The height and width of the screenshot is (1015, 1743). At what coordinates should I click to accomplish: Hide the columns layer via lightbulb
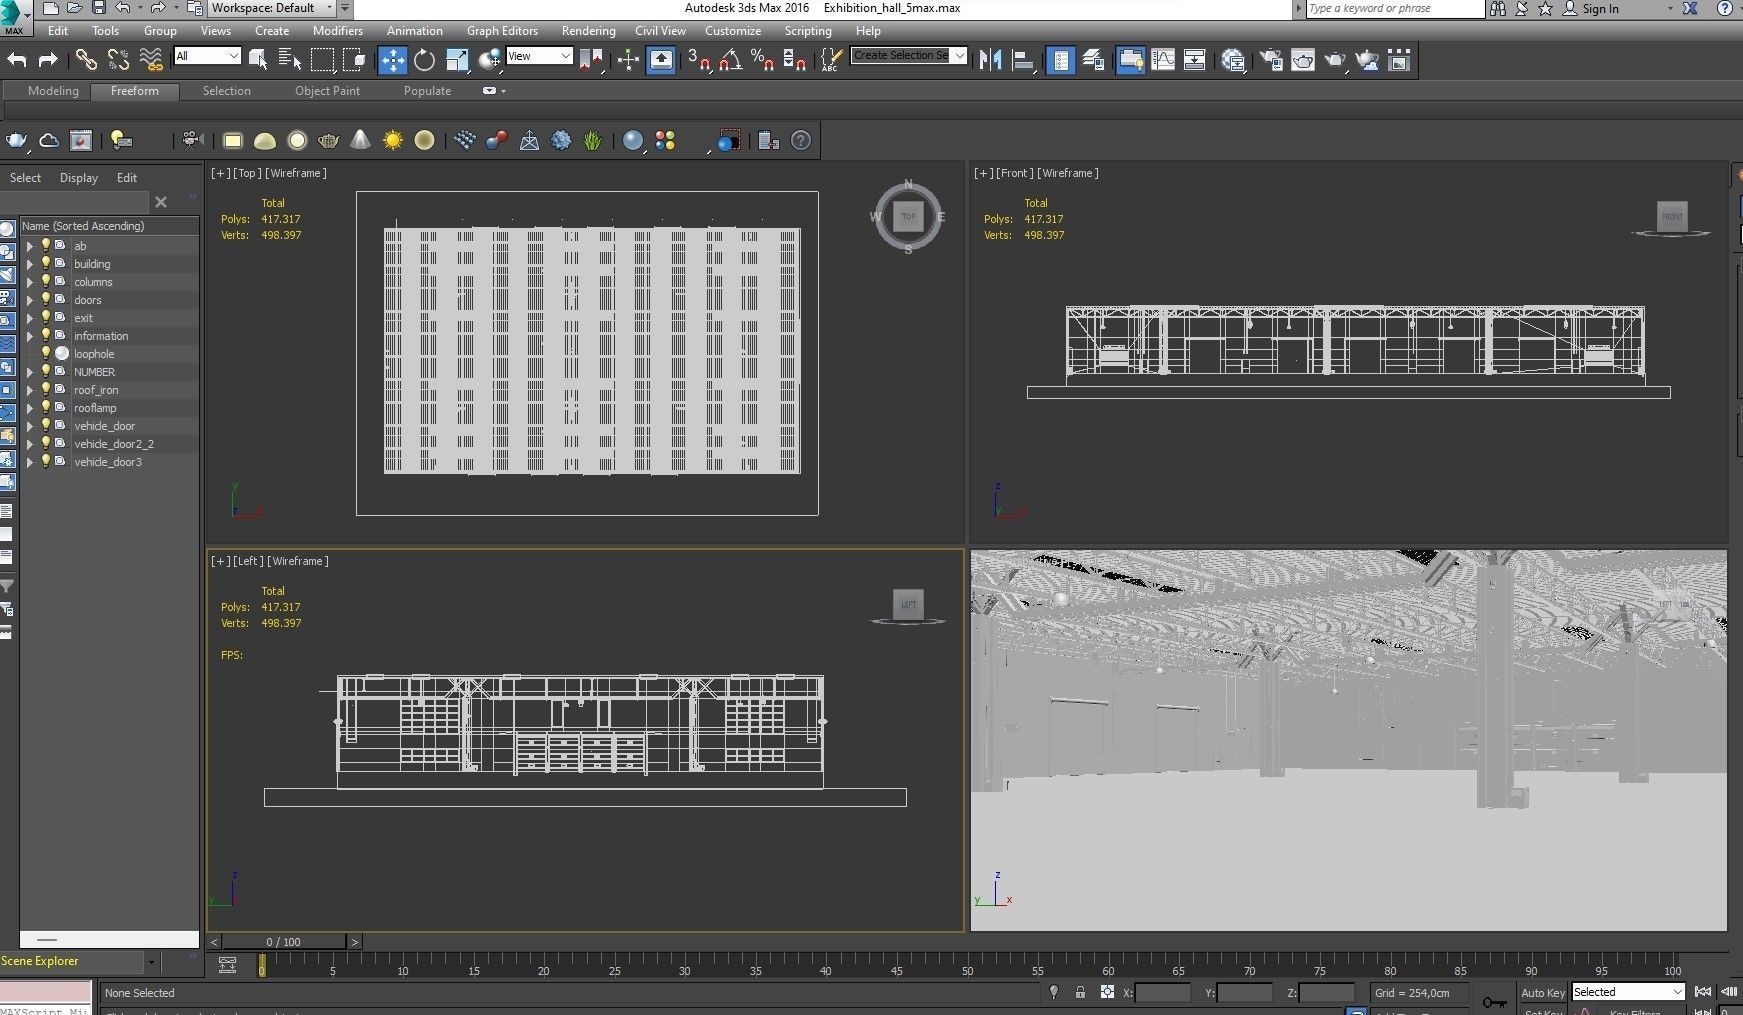[x=45, y=282]
